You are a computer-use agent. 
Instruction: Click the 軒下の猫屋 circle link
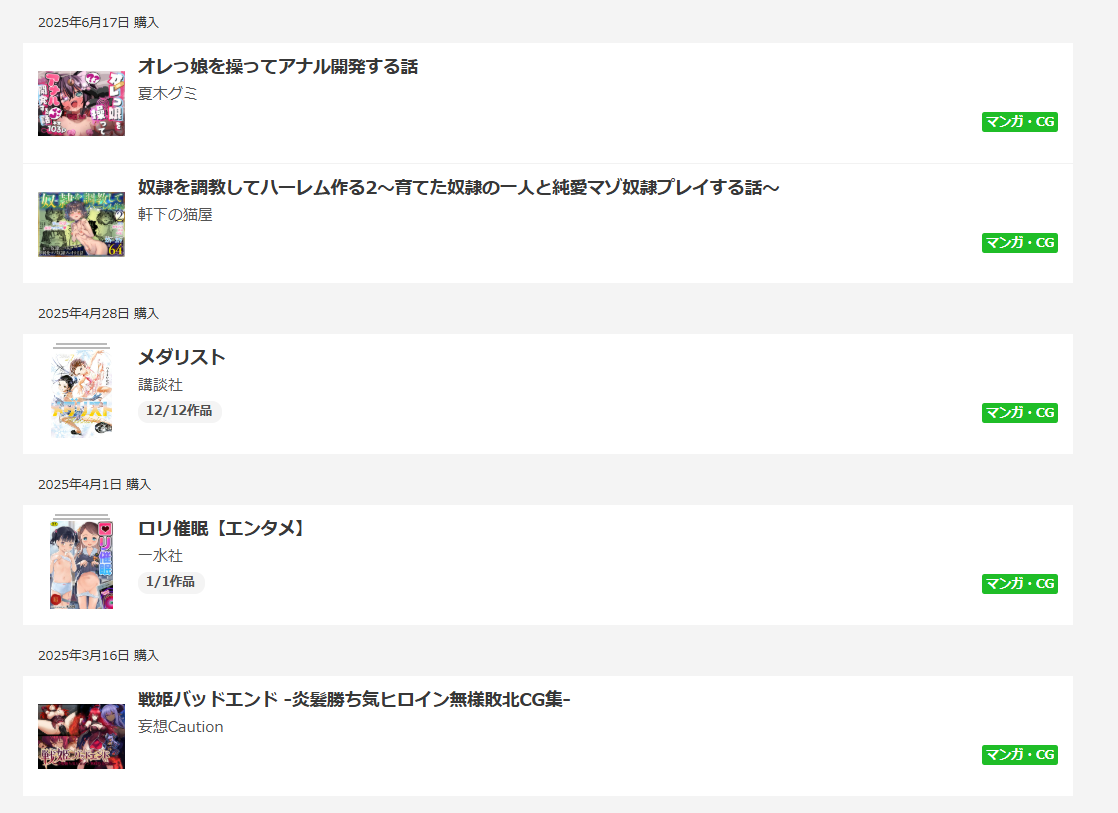[x=175, y=215]
